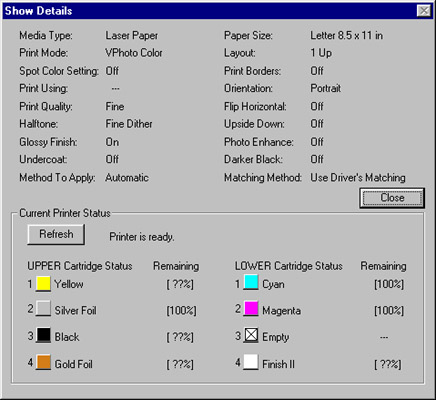Click the Silver Foil remaining 100% text
436x400 pixels.
[181, 311]
